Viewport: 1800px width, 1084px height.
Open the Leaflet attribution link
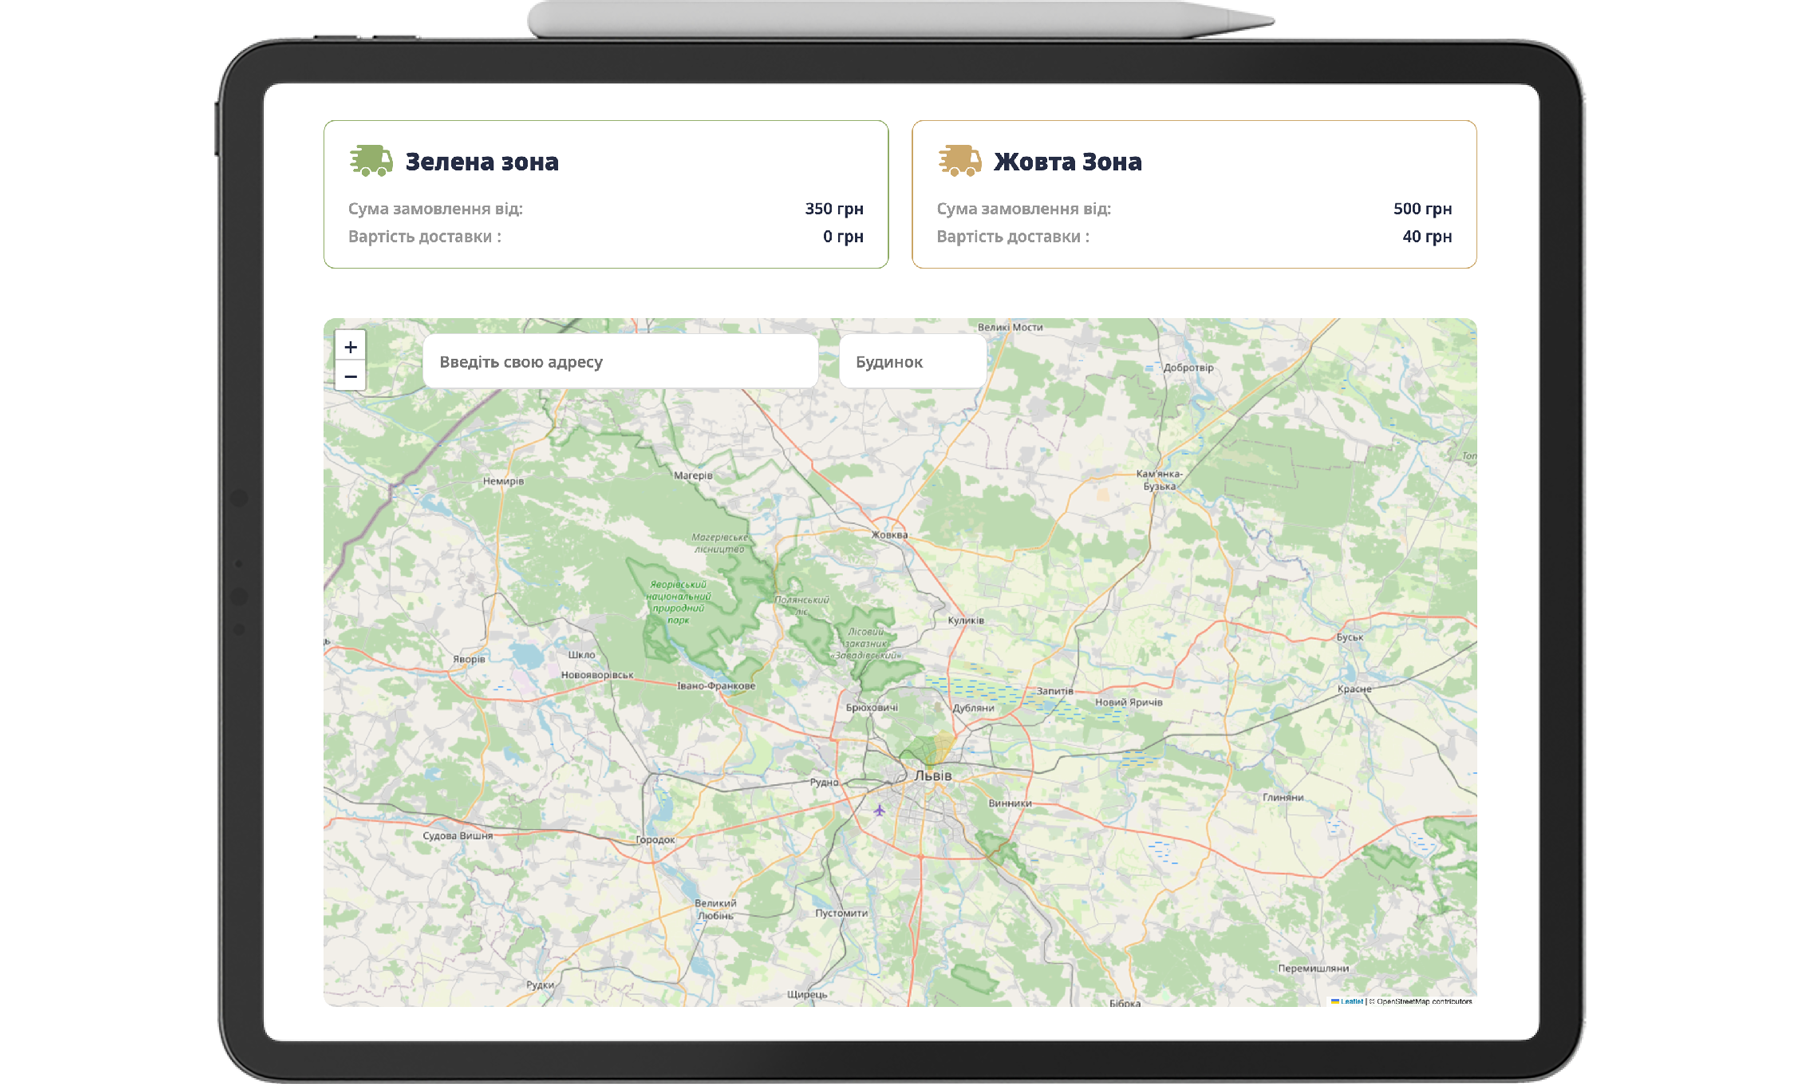[1351, 1001]
